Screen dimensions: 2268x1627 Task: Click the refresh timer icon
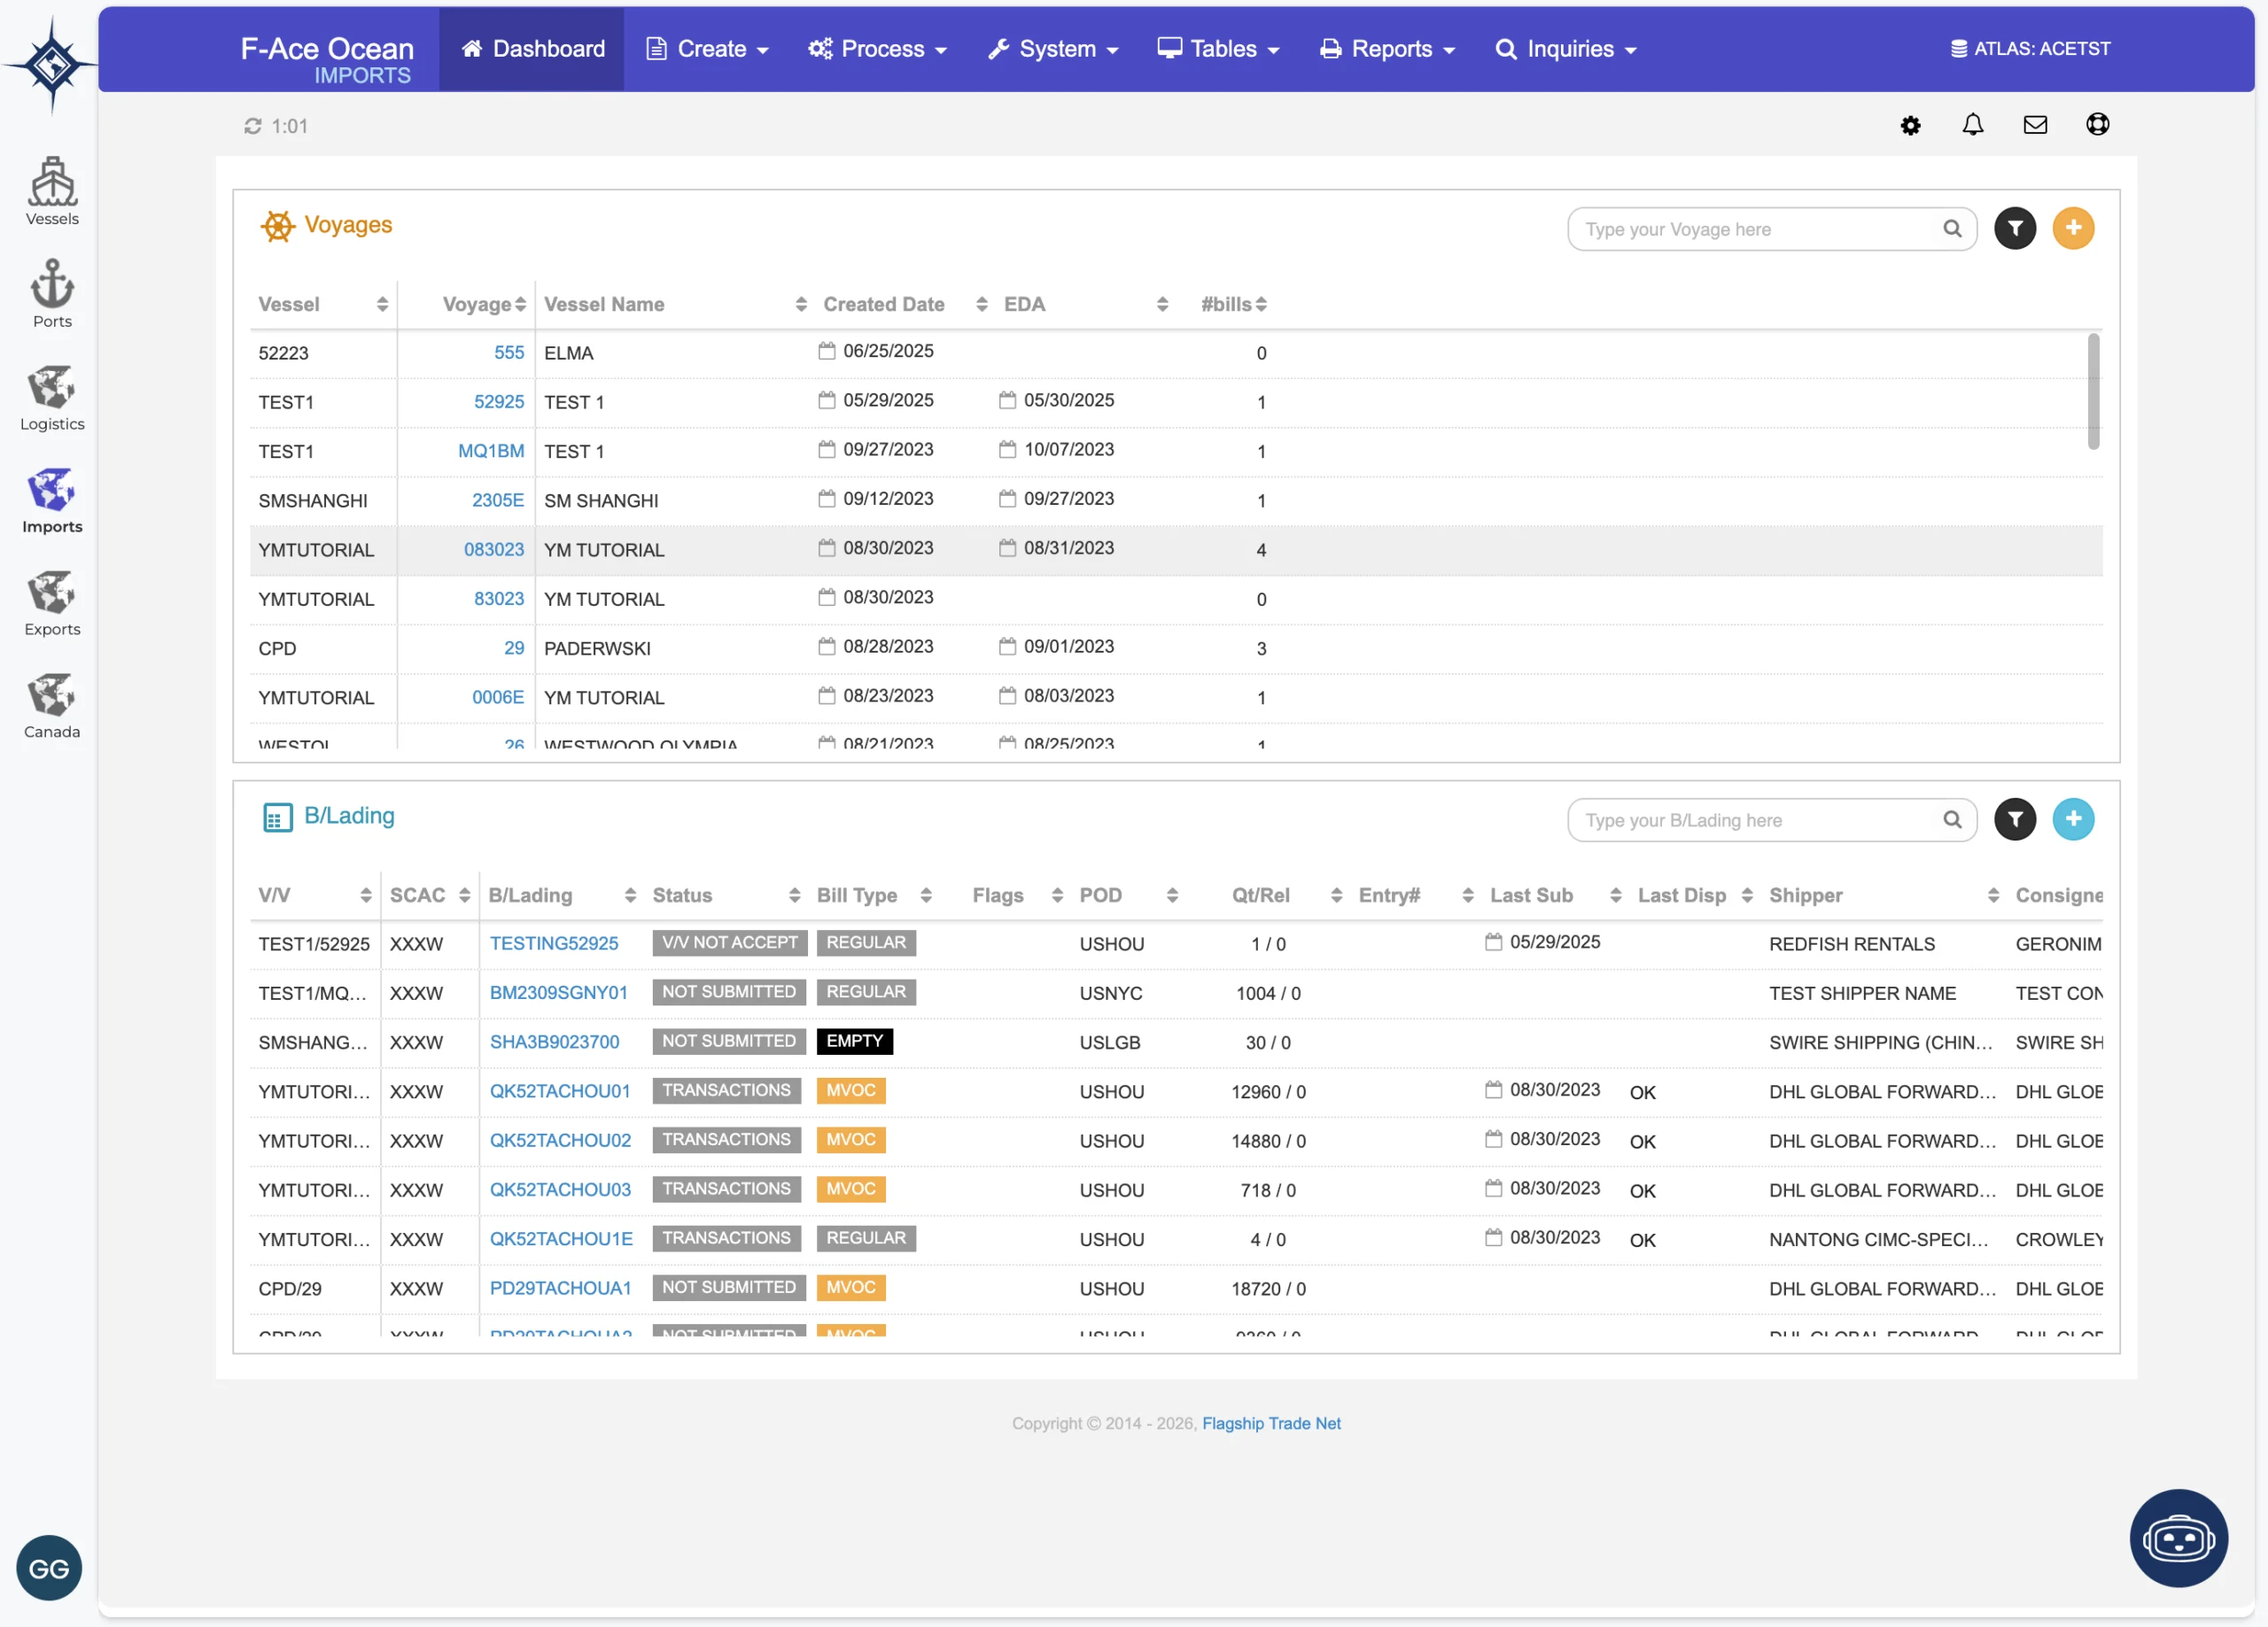pyautogui.click(x=253, y=126)
